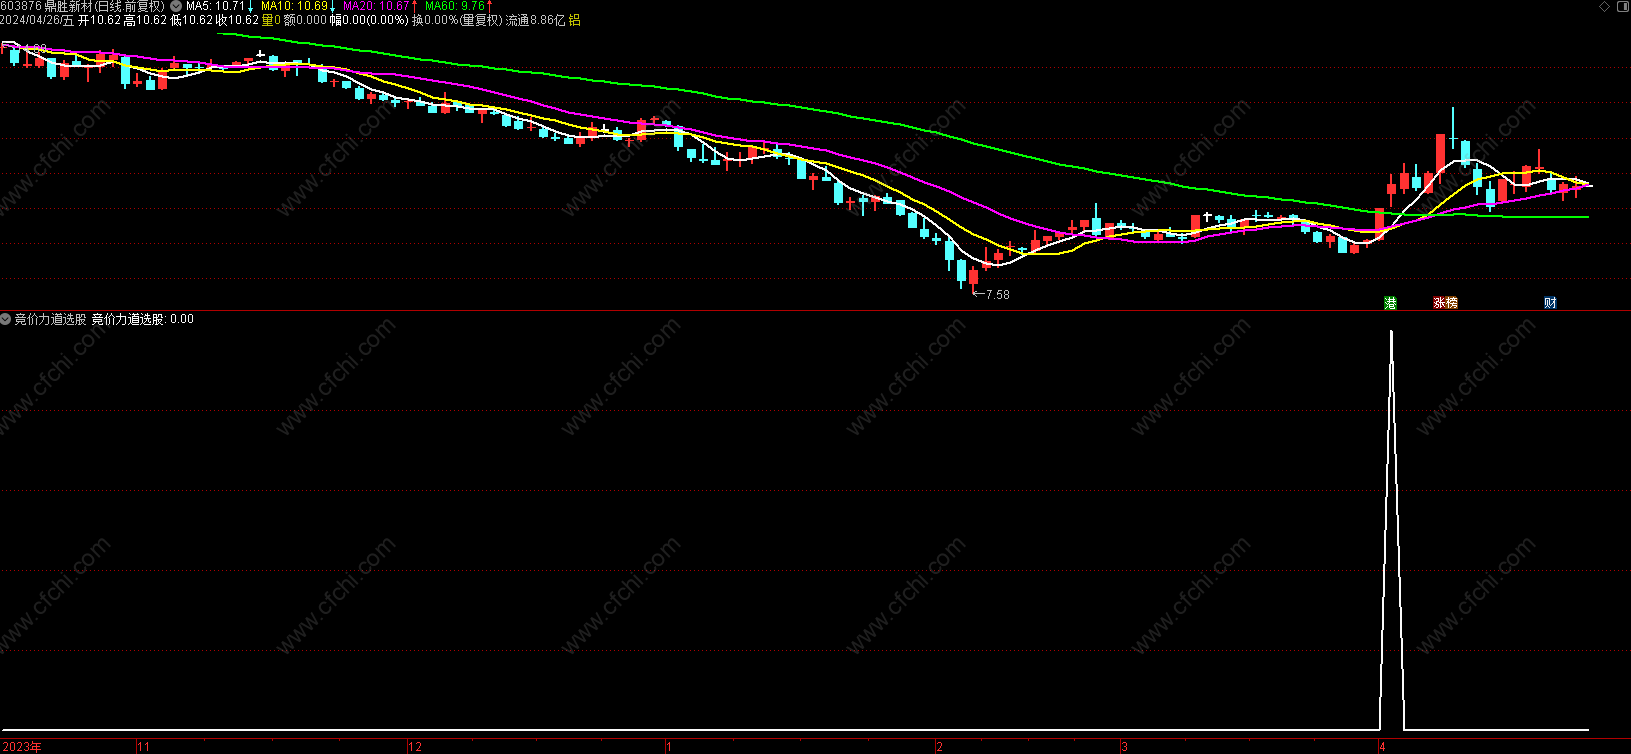Expand the 竞价力道选股 indicator menu arrow
Screen dimensions: 1631x754
[x=6, y=319]
